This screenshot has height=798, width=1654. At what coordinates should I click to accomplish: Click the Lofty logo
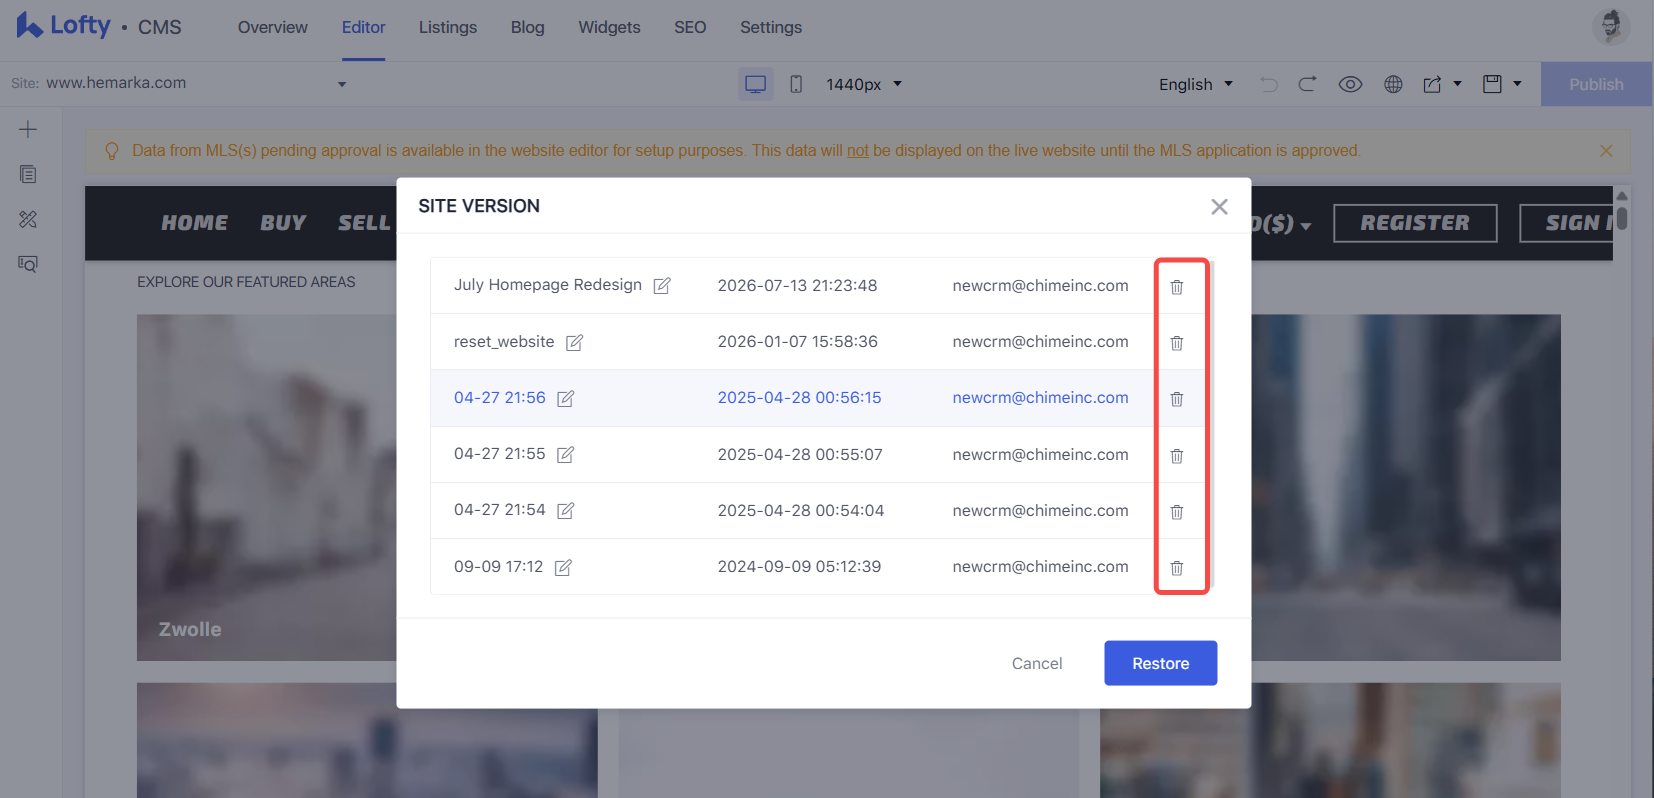click(x=63, y=26)
